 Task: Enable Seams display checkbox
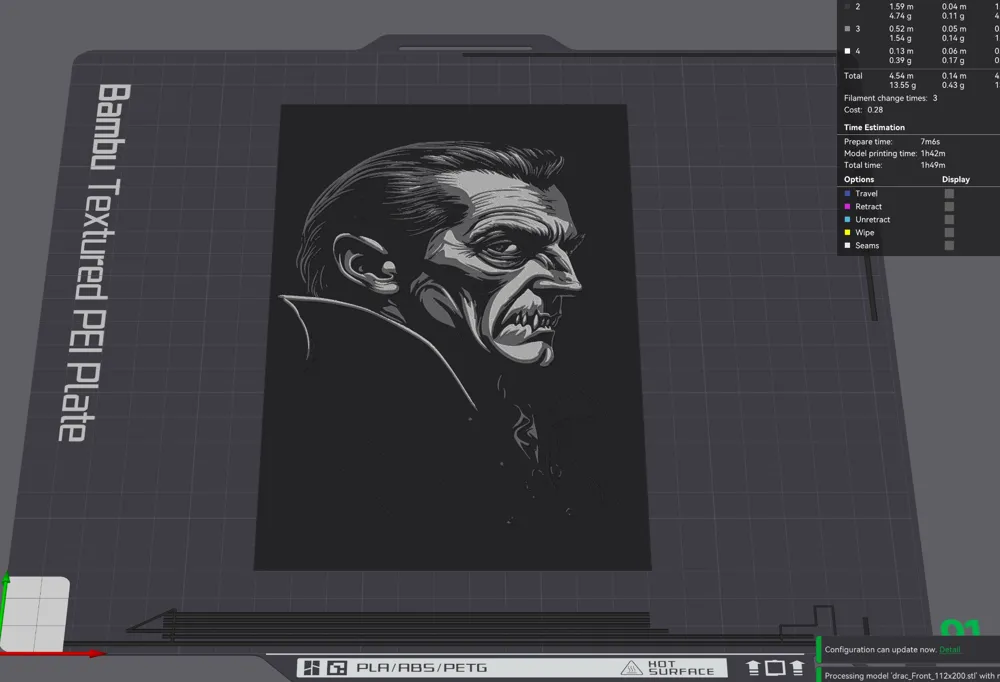tap(949, 246)
